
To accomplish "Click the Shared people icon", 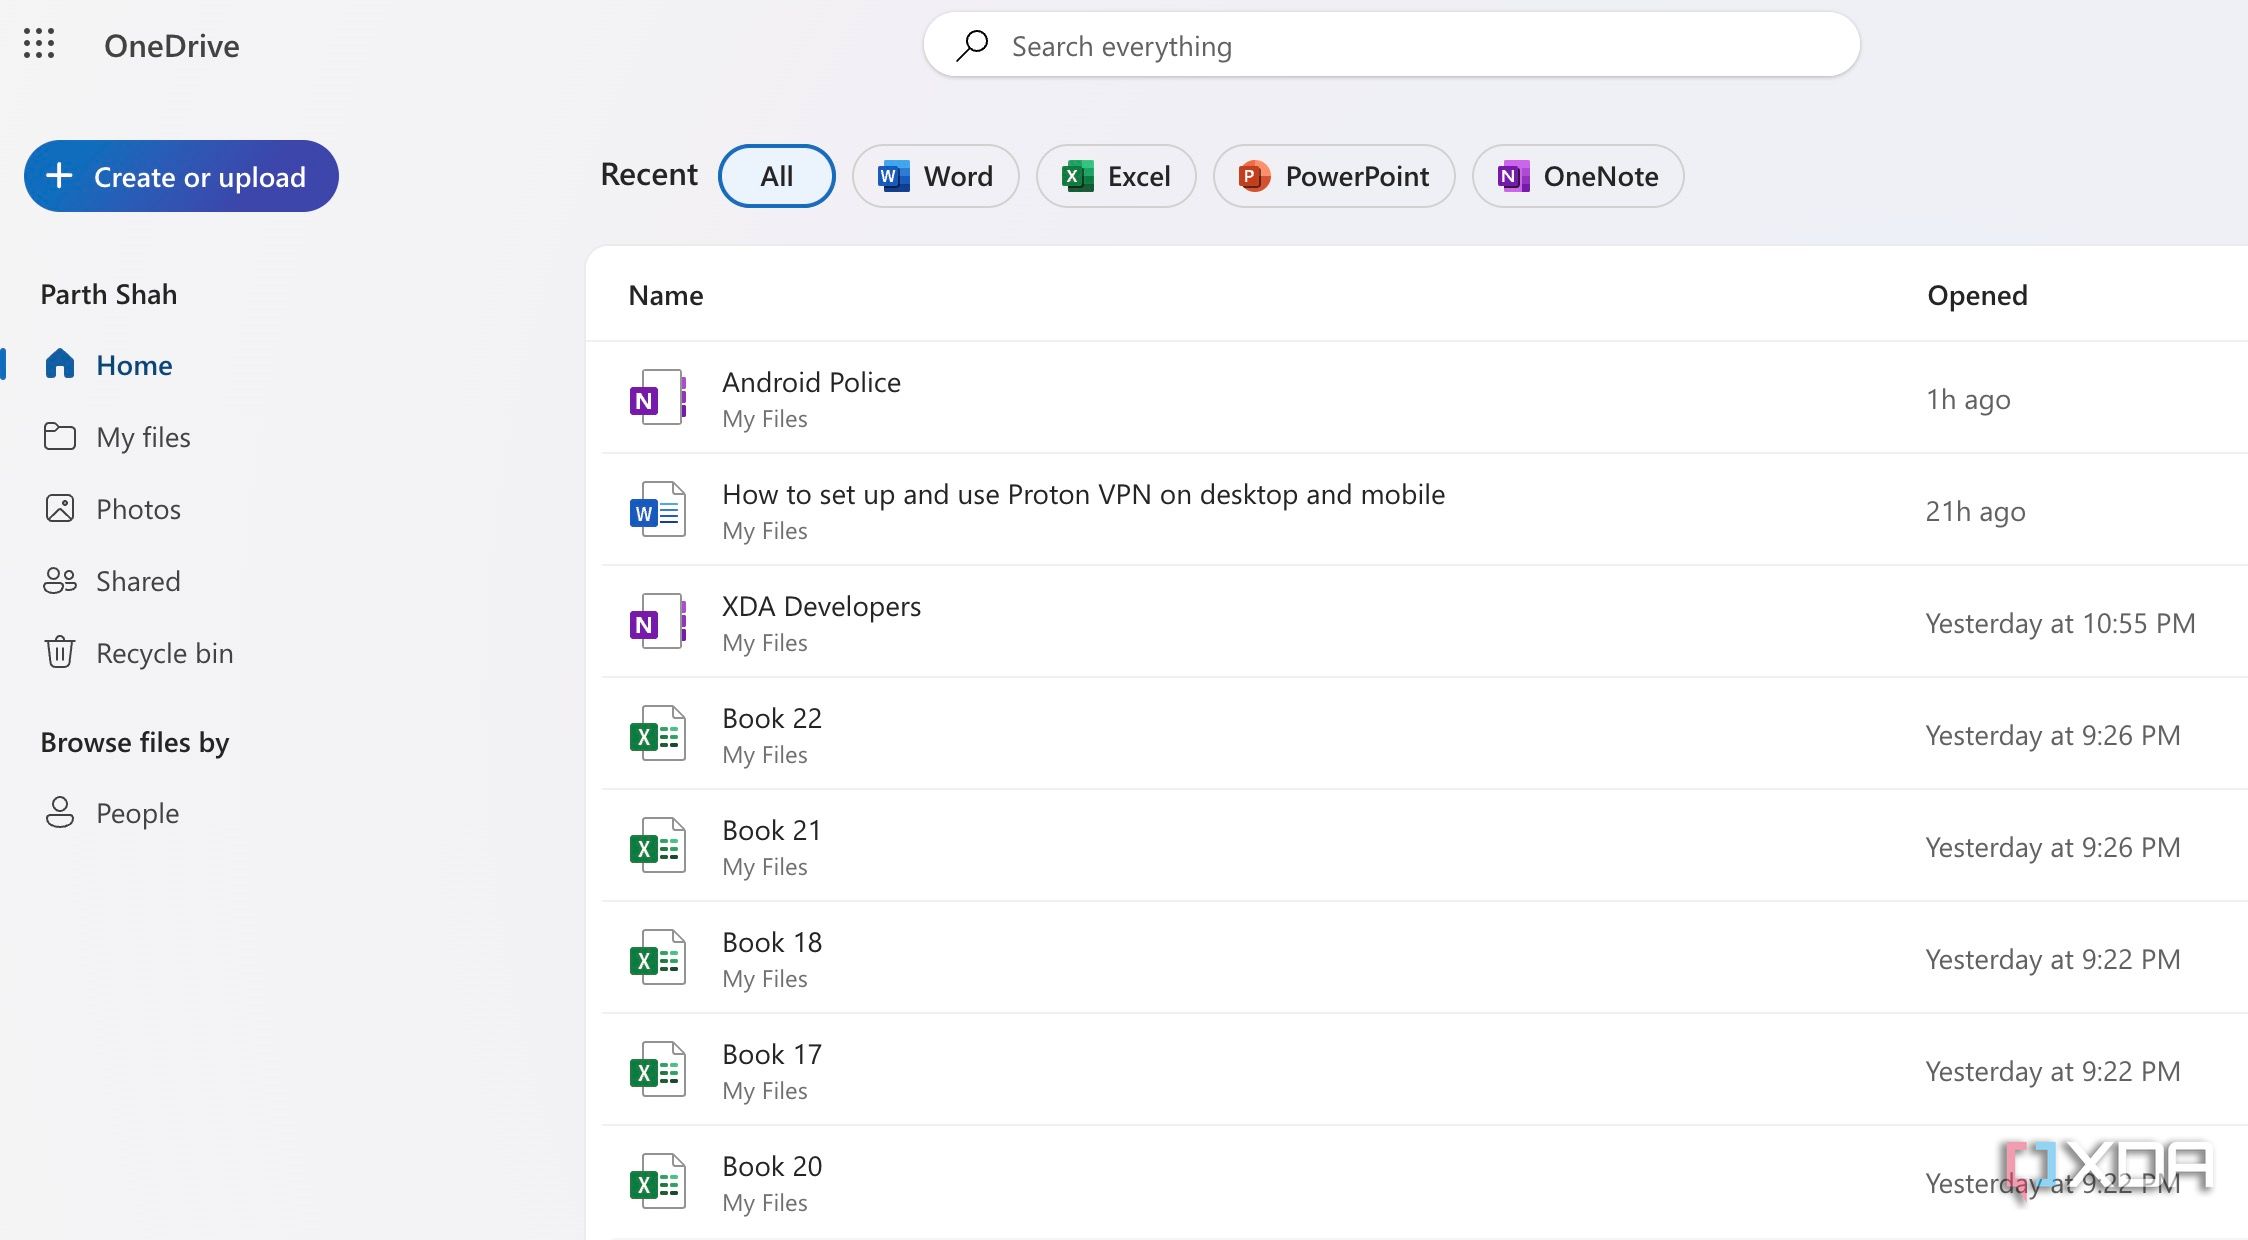I will pos(60,581).
